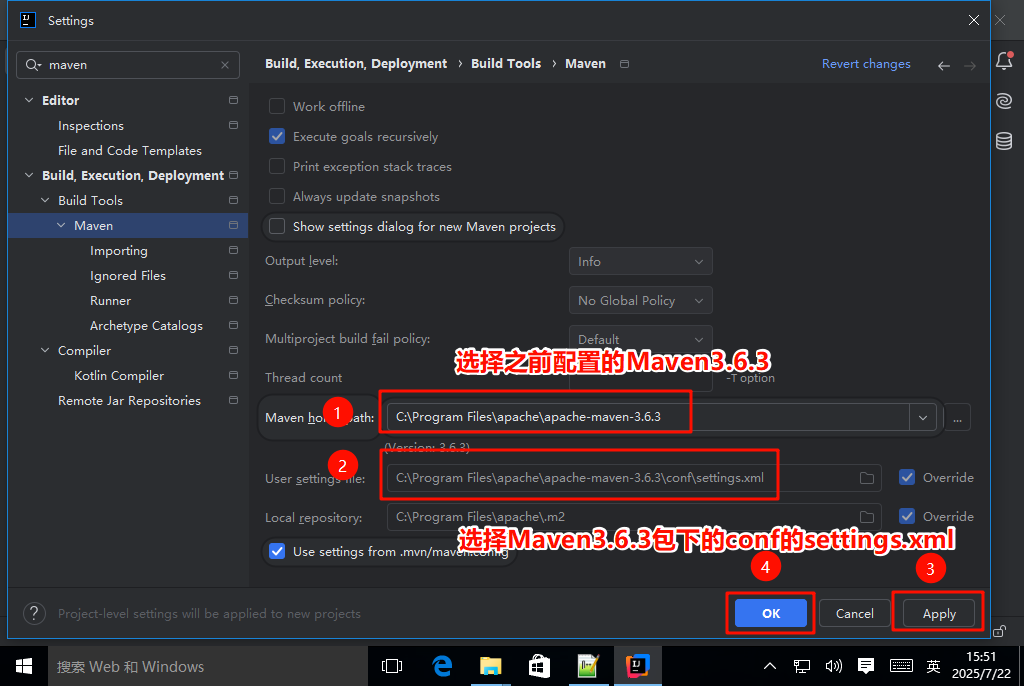Click the Cancel button

(854, 613)
